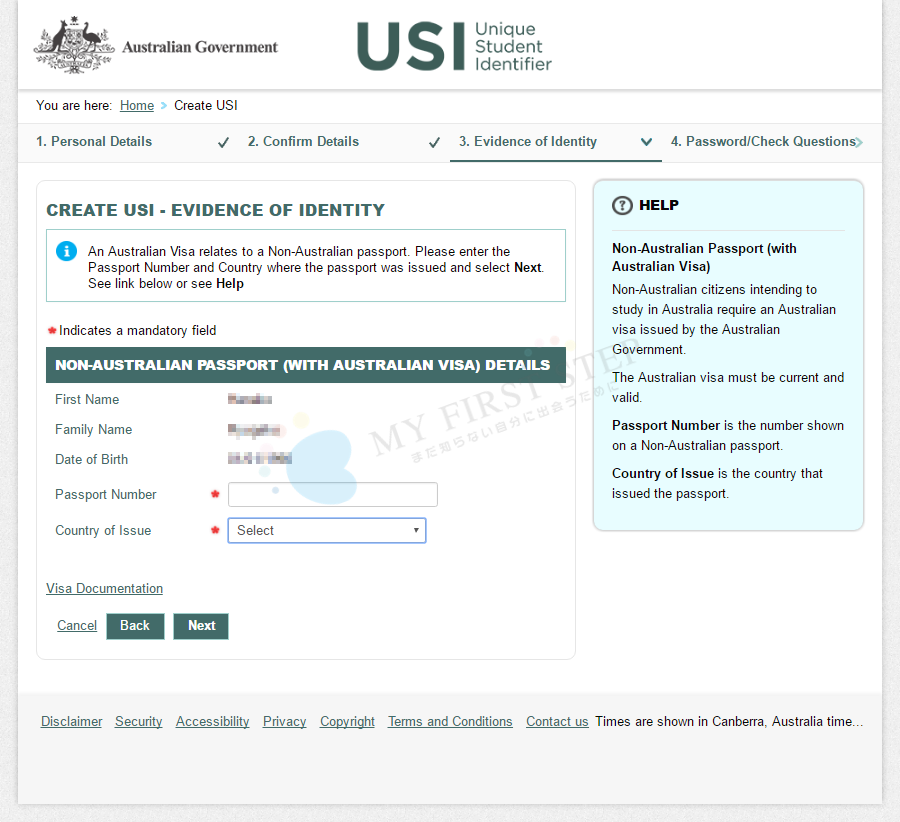Open the Visa Documentation link
The image size is (900, 822).
point(104,588)
